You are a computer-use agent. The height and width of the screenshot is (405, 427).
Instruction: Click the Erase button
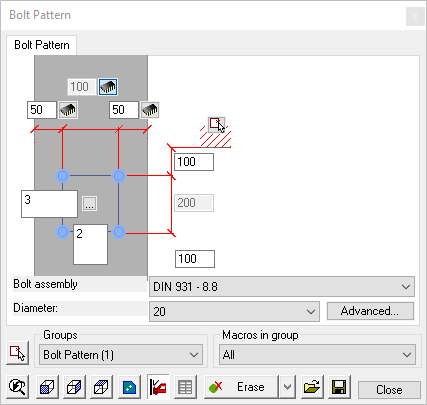241,387
